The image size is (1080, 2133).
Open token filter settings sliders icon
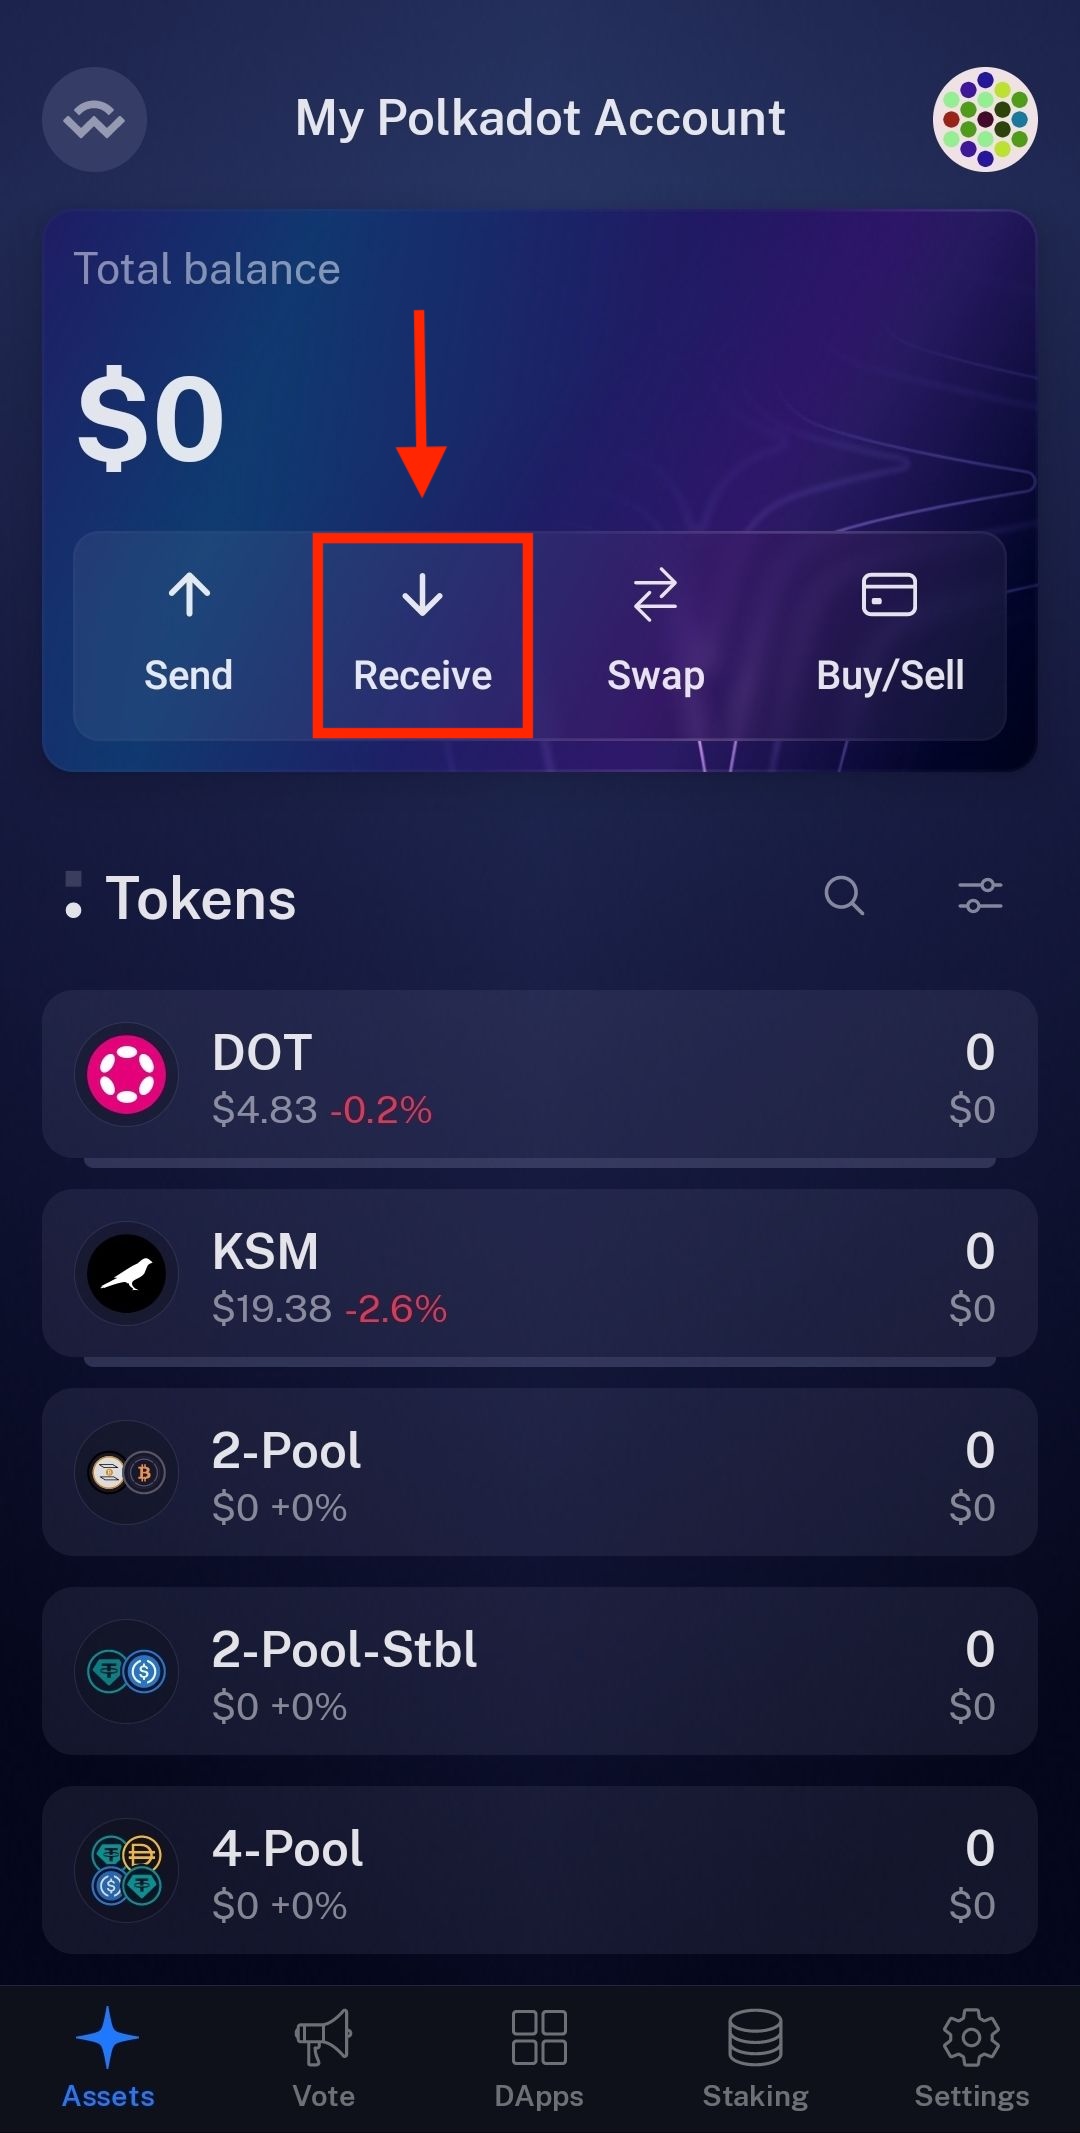click(x=980, y=895)
